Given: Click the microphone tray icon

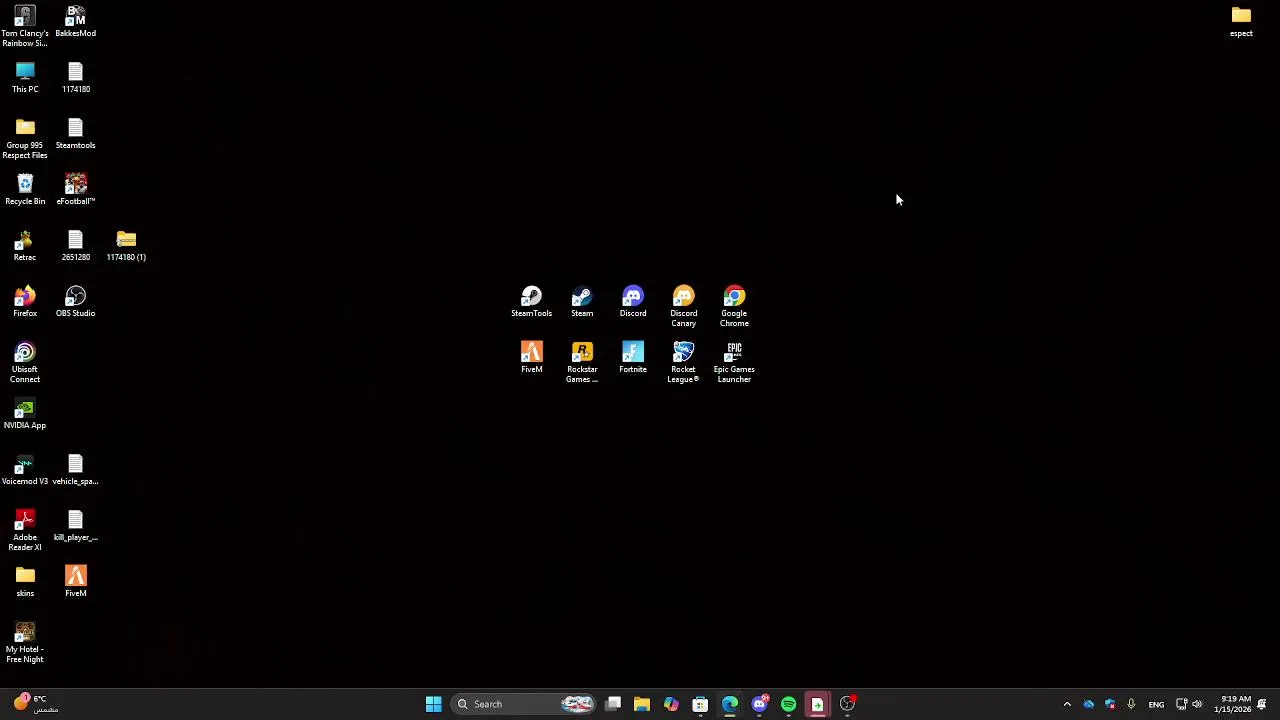Looking at the screenshot, I should point(1131,704).
